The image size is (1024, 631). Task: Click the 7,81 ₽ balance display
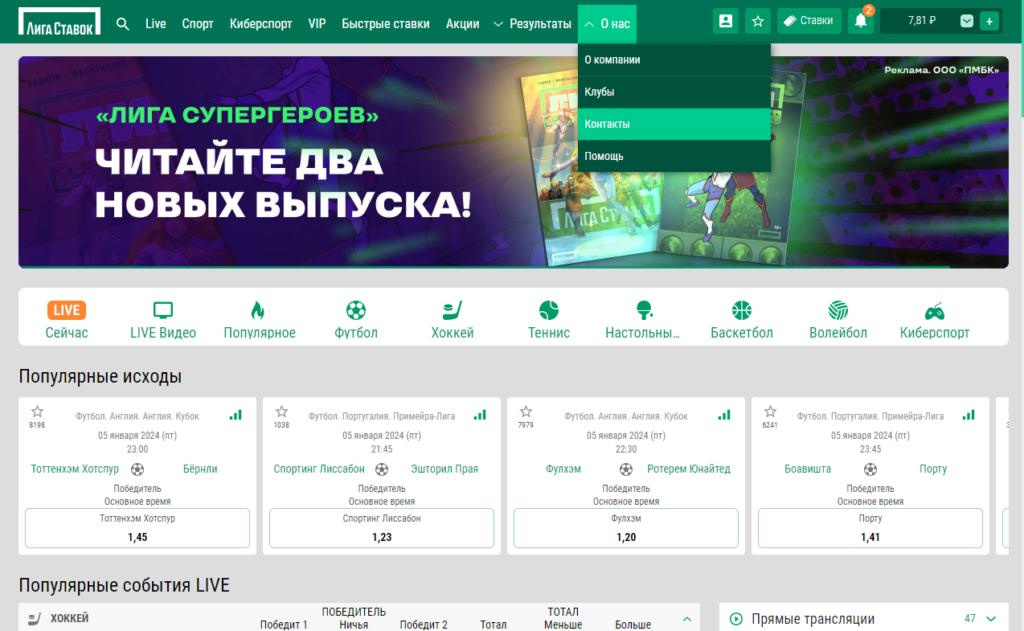coord(921,21)
